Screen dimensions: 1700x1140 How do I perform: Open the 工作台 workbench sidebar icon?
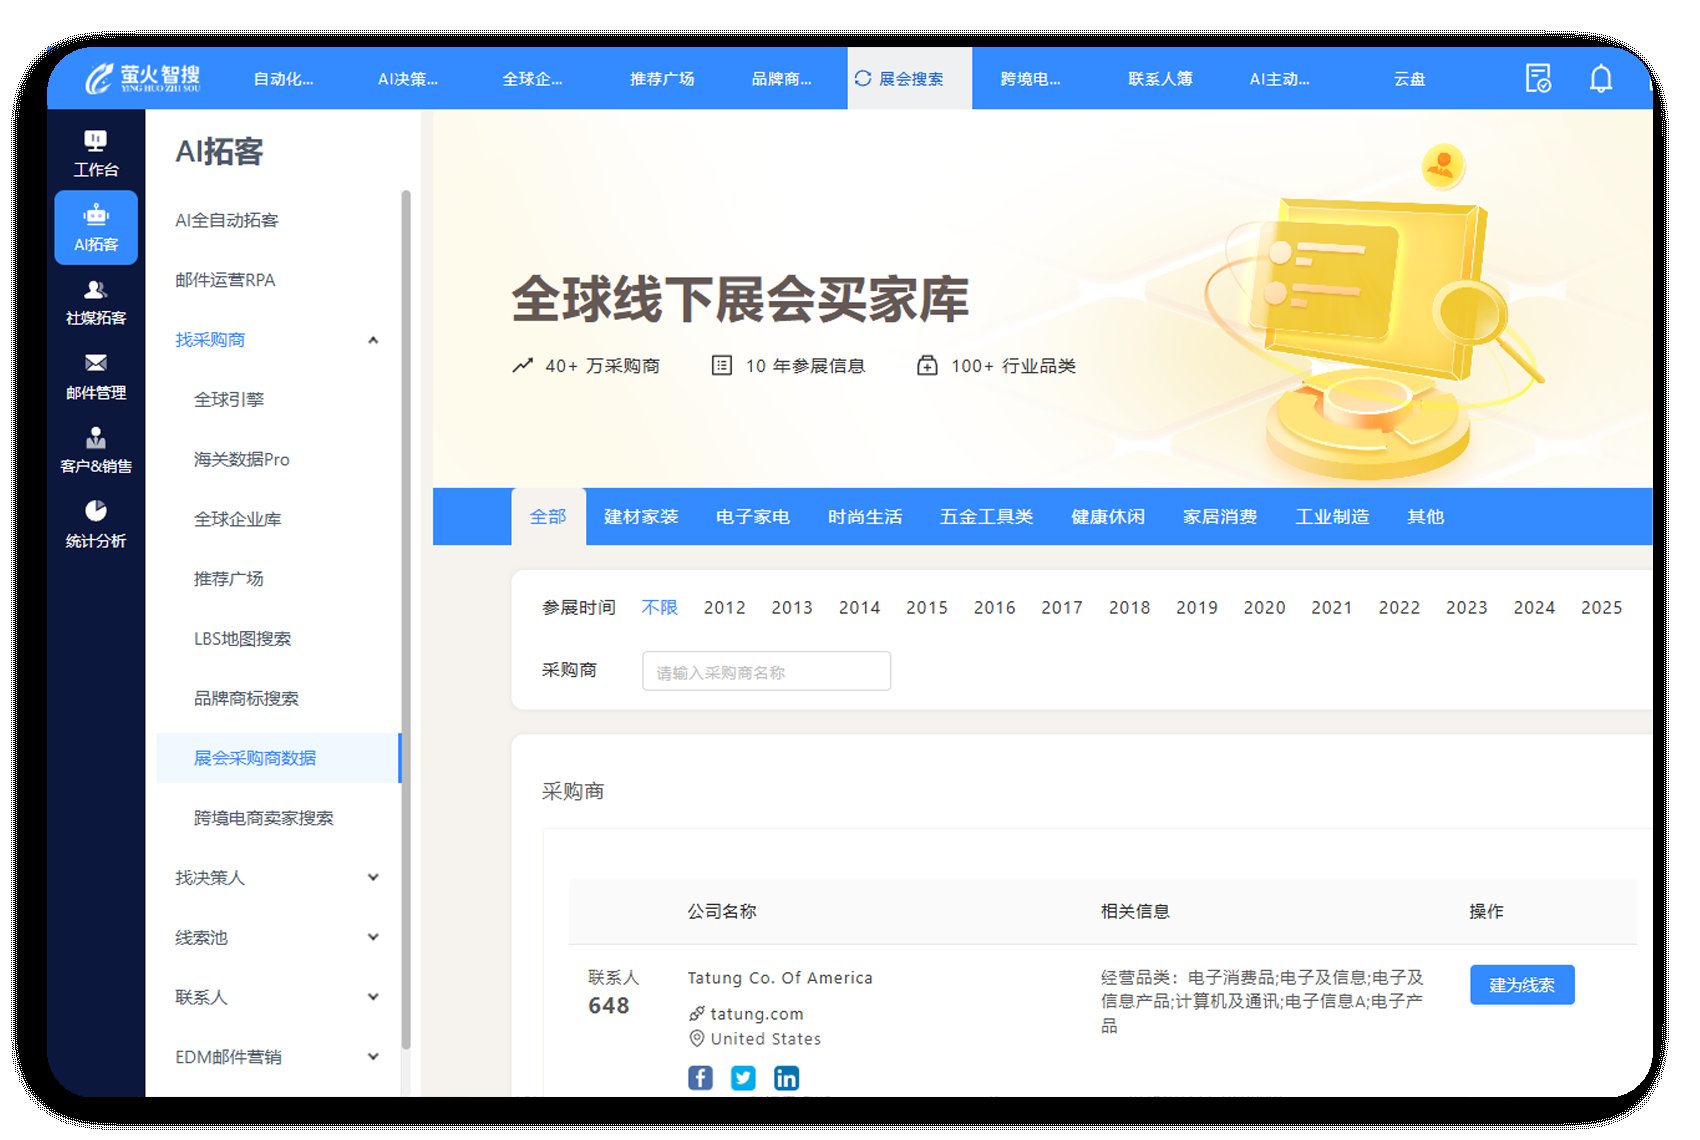point(96,153)
